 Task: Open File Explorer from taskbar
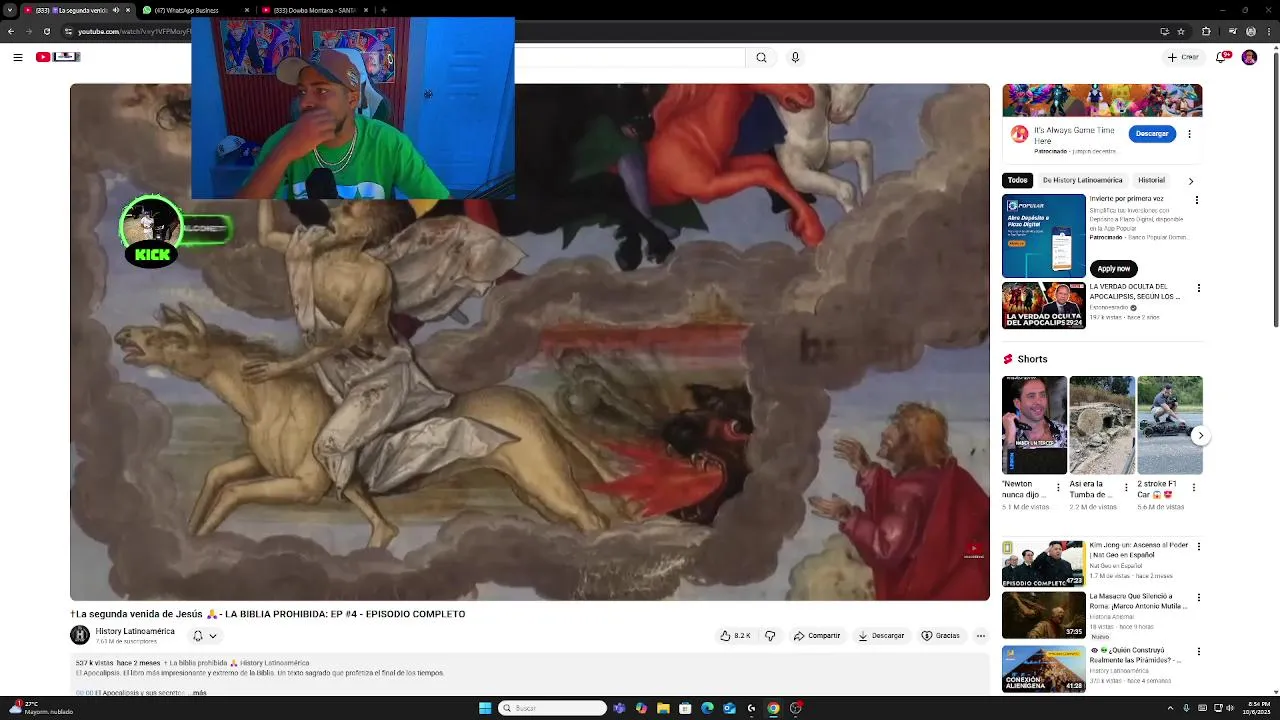click(x=663, y=708)
